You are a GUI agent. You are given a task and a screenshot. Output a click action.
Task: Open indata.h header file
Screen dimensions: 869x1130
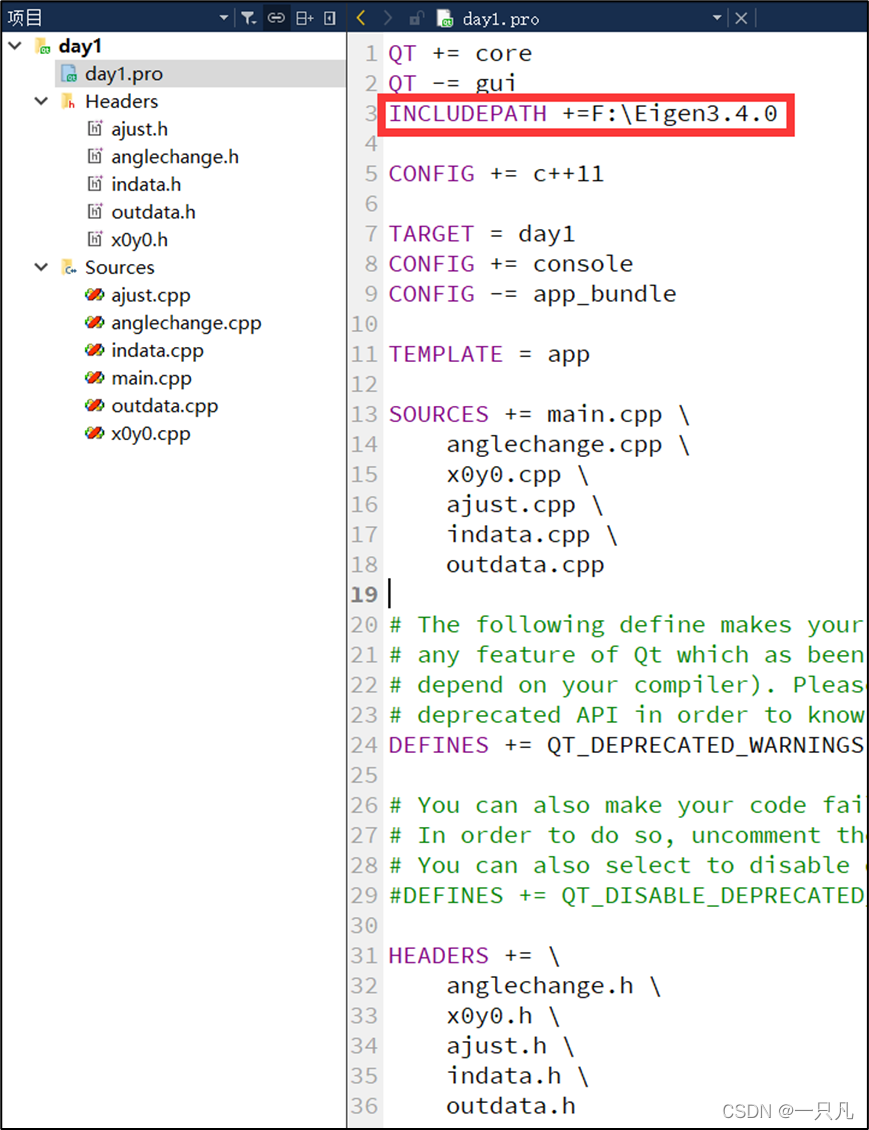coord(146,184)
